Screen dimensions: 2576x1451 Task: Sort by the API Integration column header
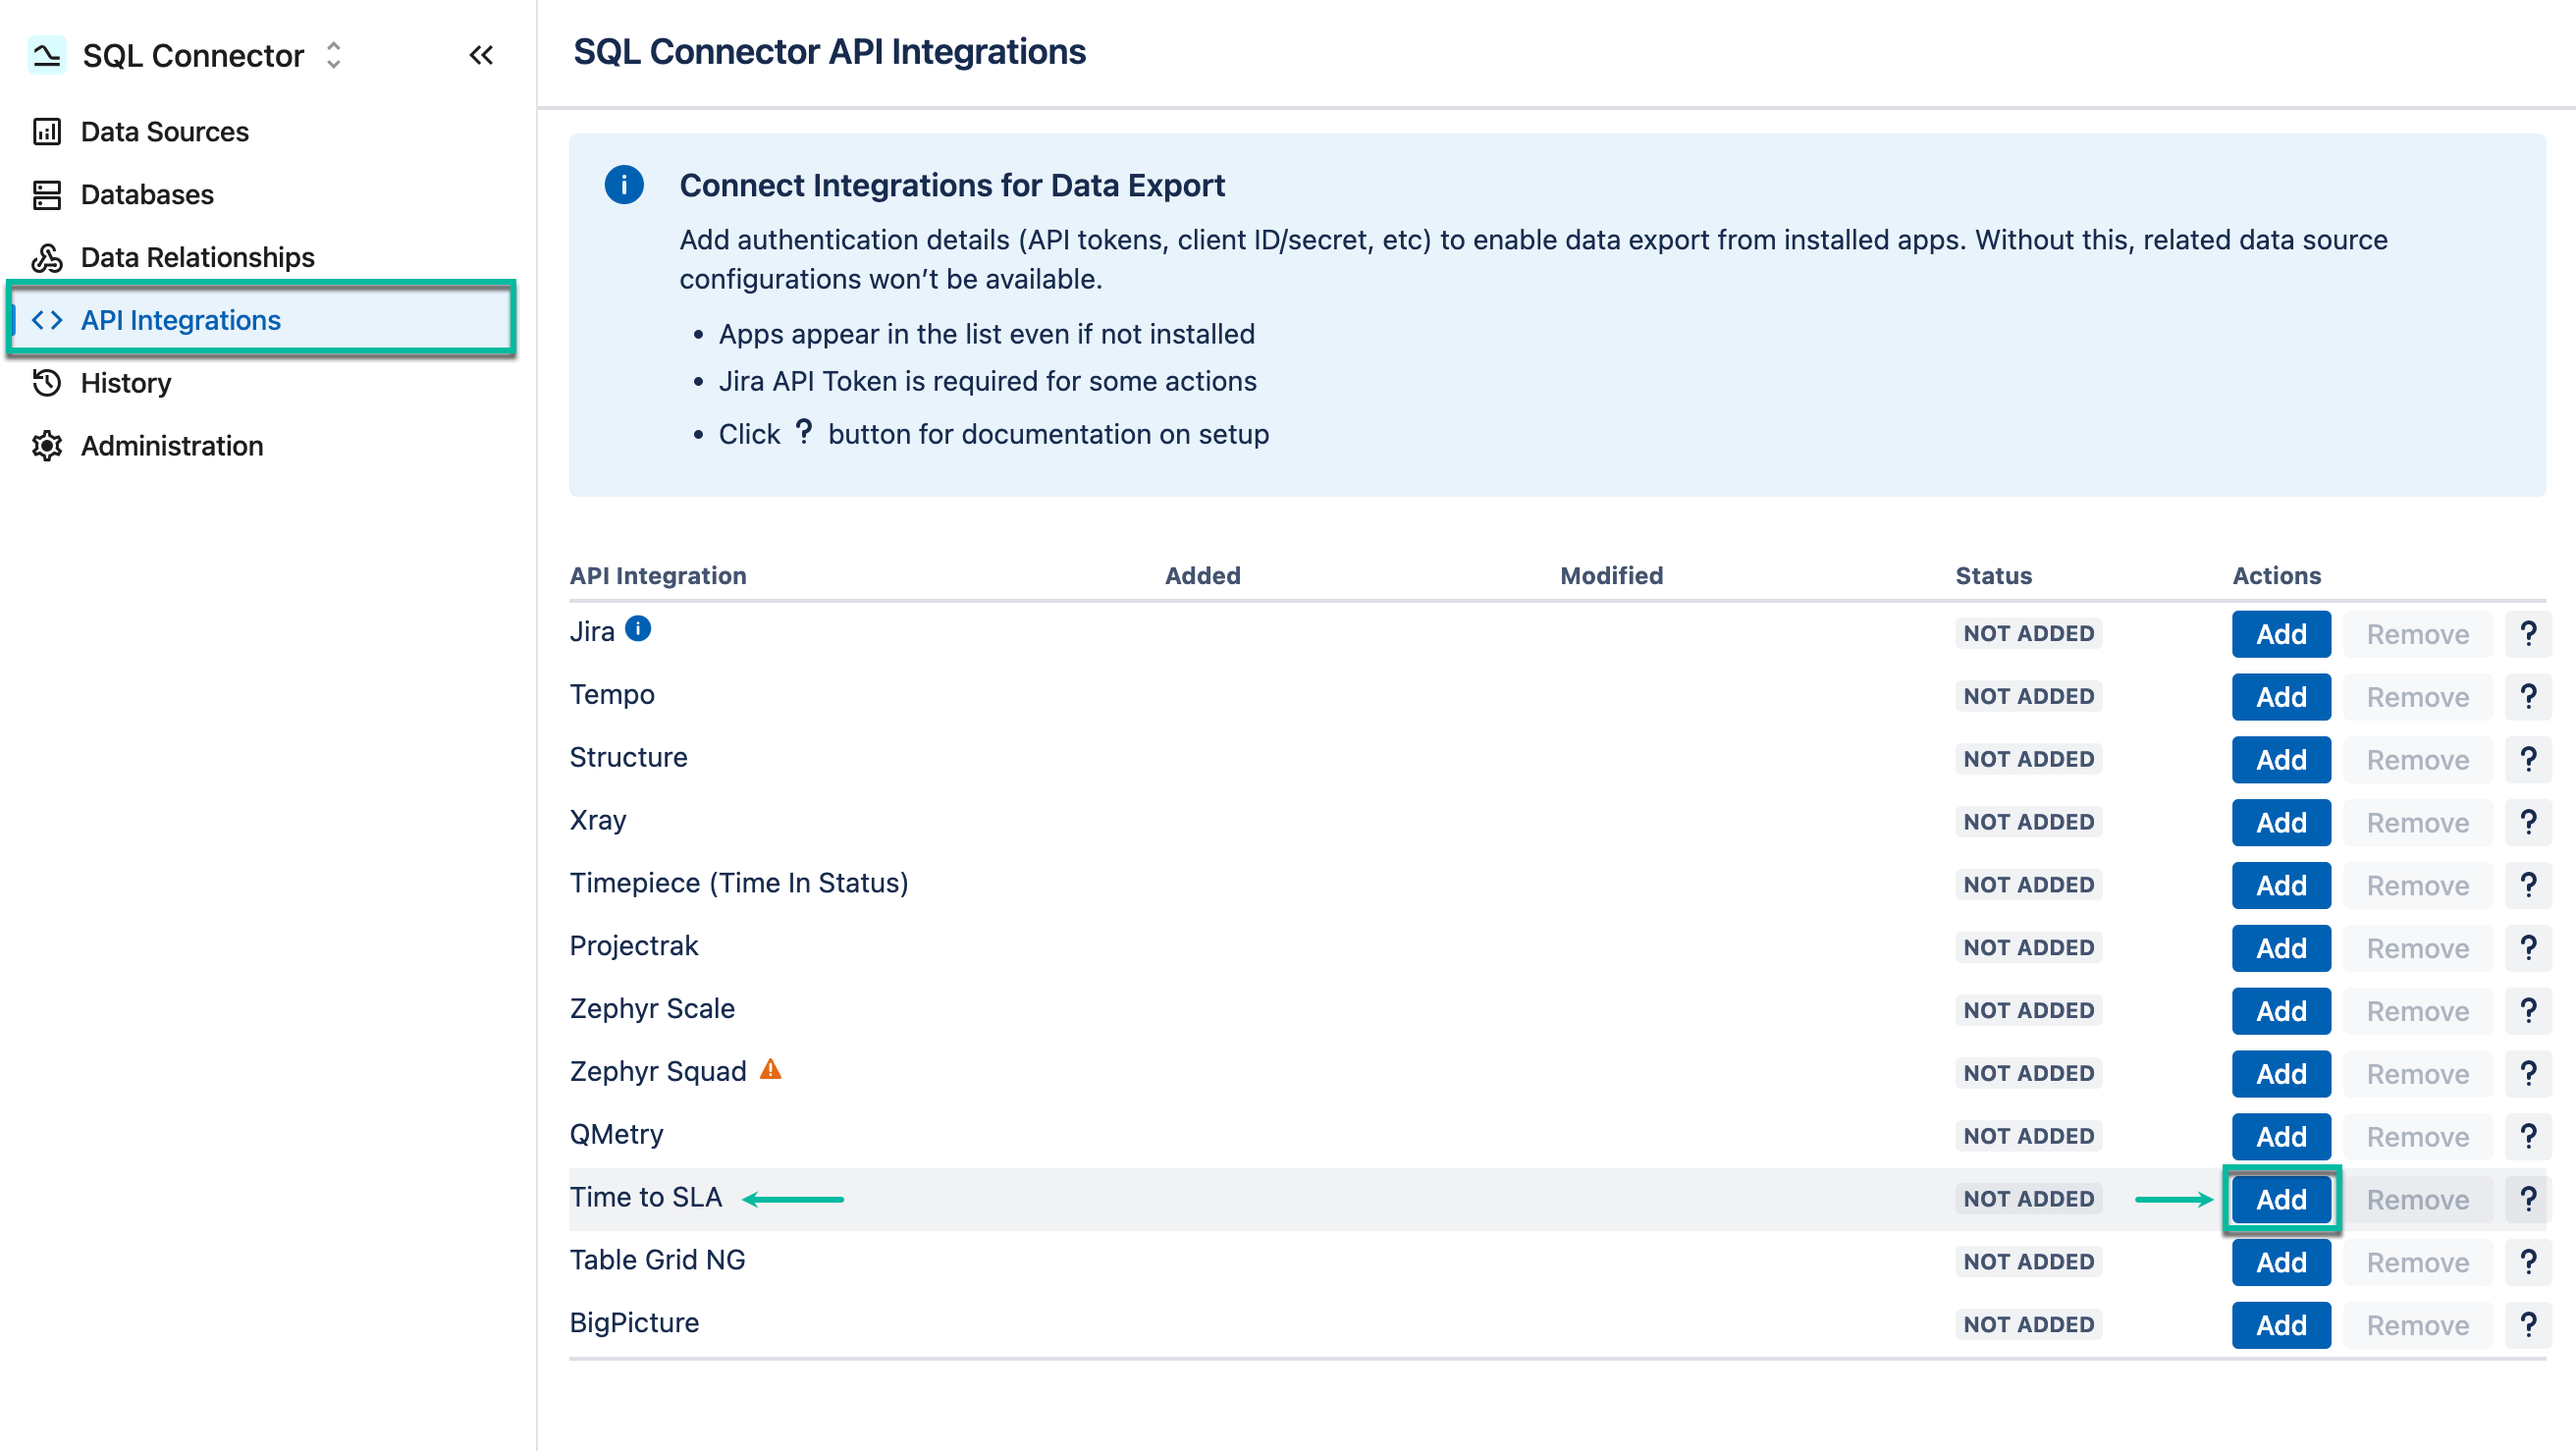(658, 575)
